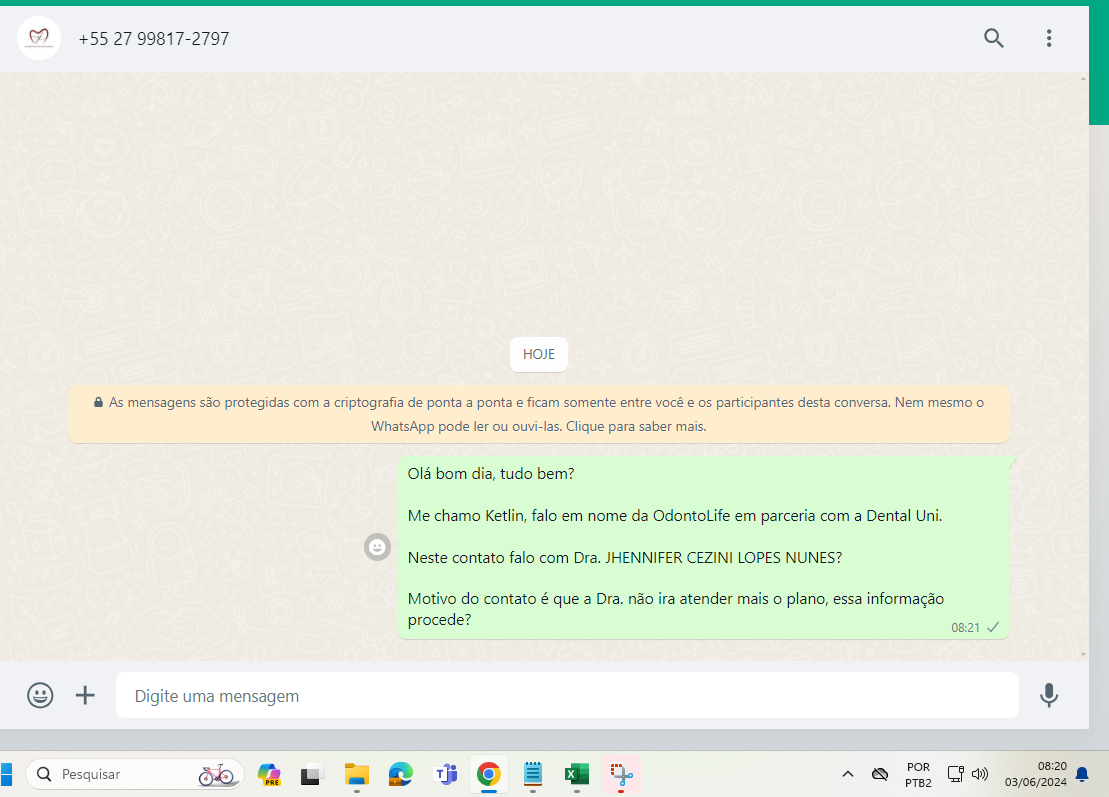Click the lock icon in encryption notice

click(98, 402)
